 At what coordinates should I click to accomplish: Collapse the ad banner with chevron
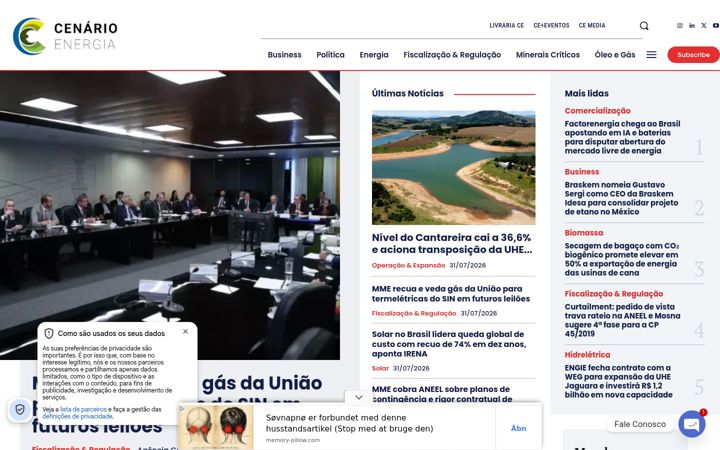coord(359,397)
